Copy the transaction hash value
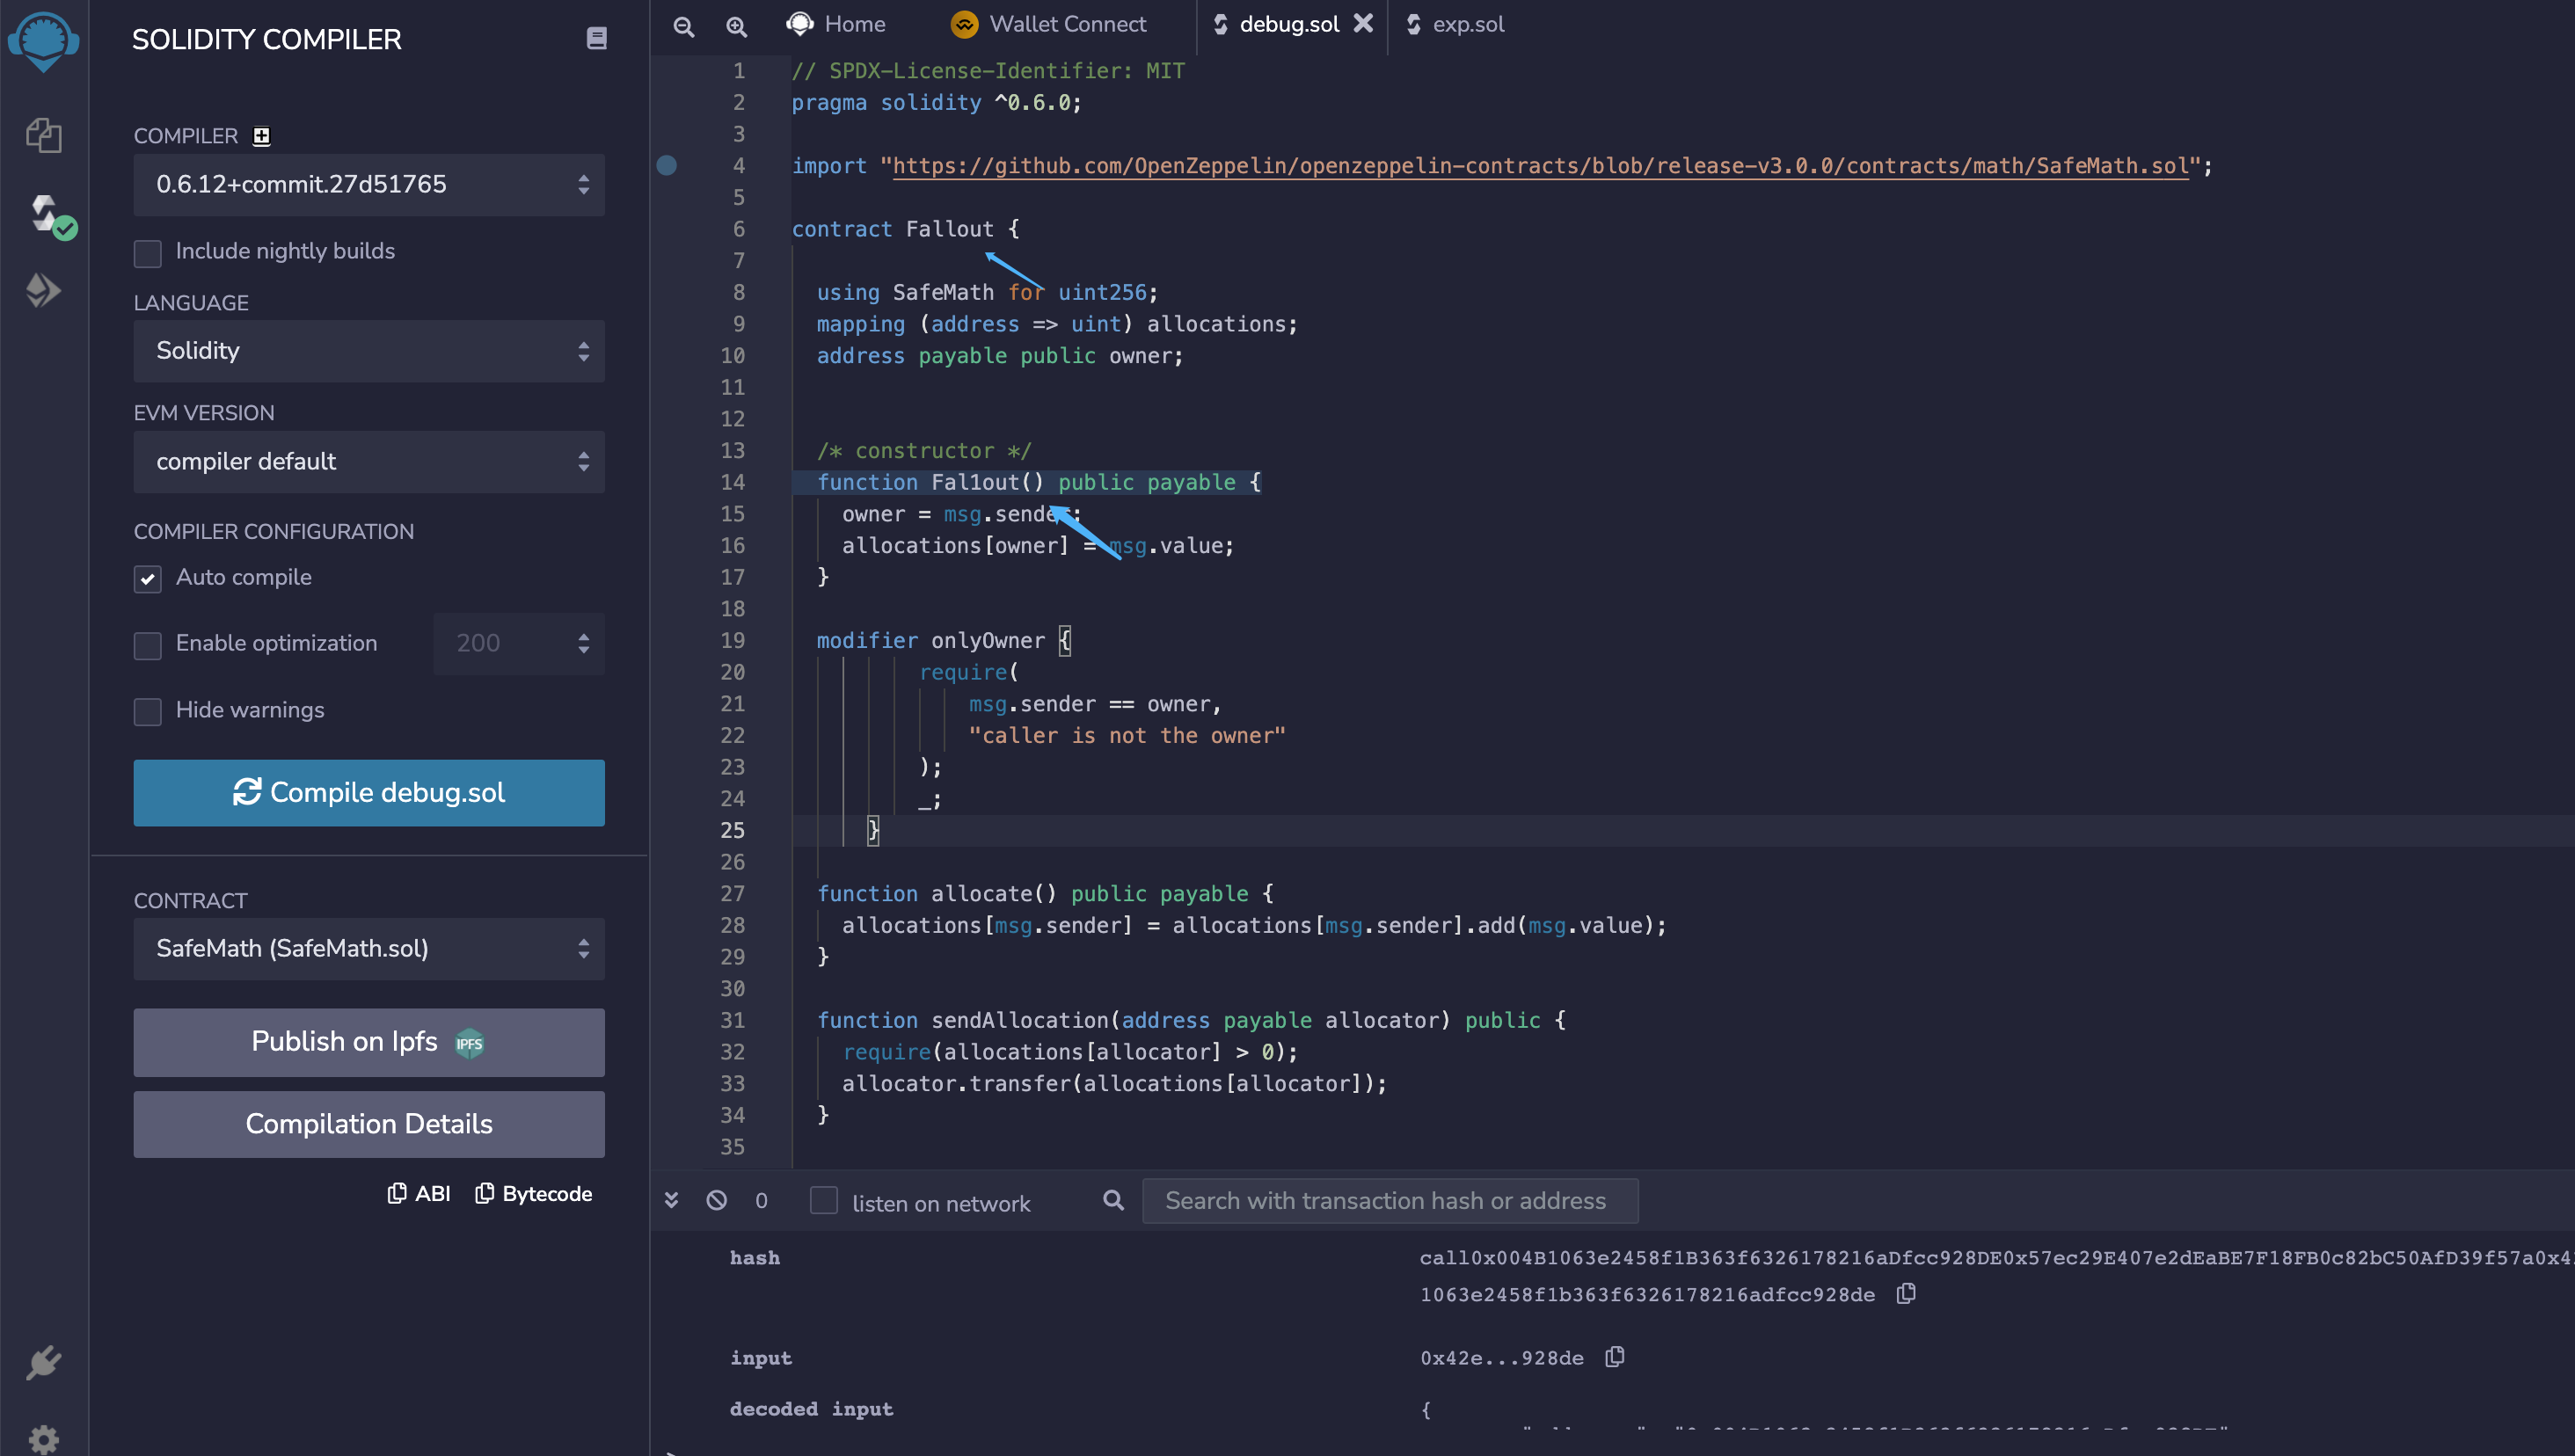Viewport: 2575px width, 1456px height. click(x=1906, y=1293)
